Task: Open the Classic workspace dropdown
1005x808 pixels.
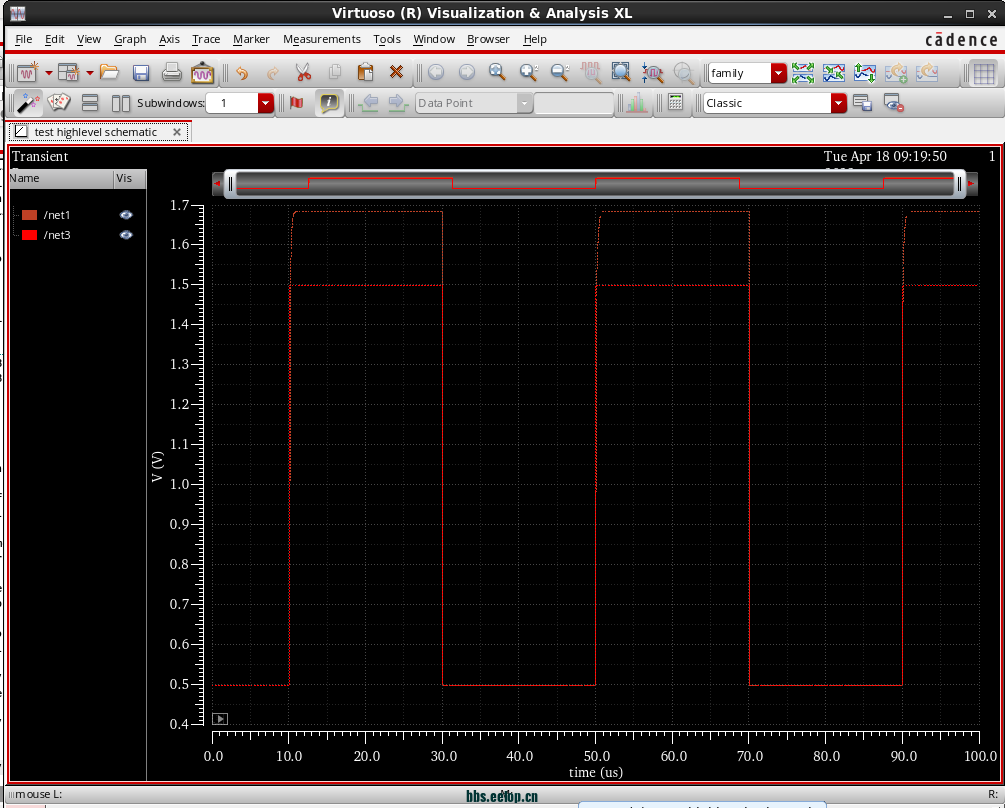Action: (838, 103)
